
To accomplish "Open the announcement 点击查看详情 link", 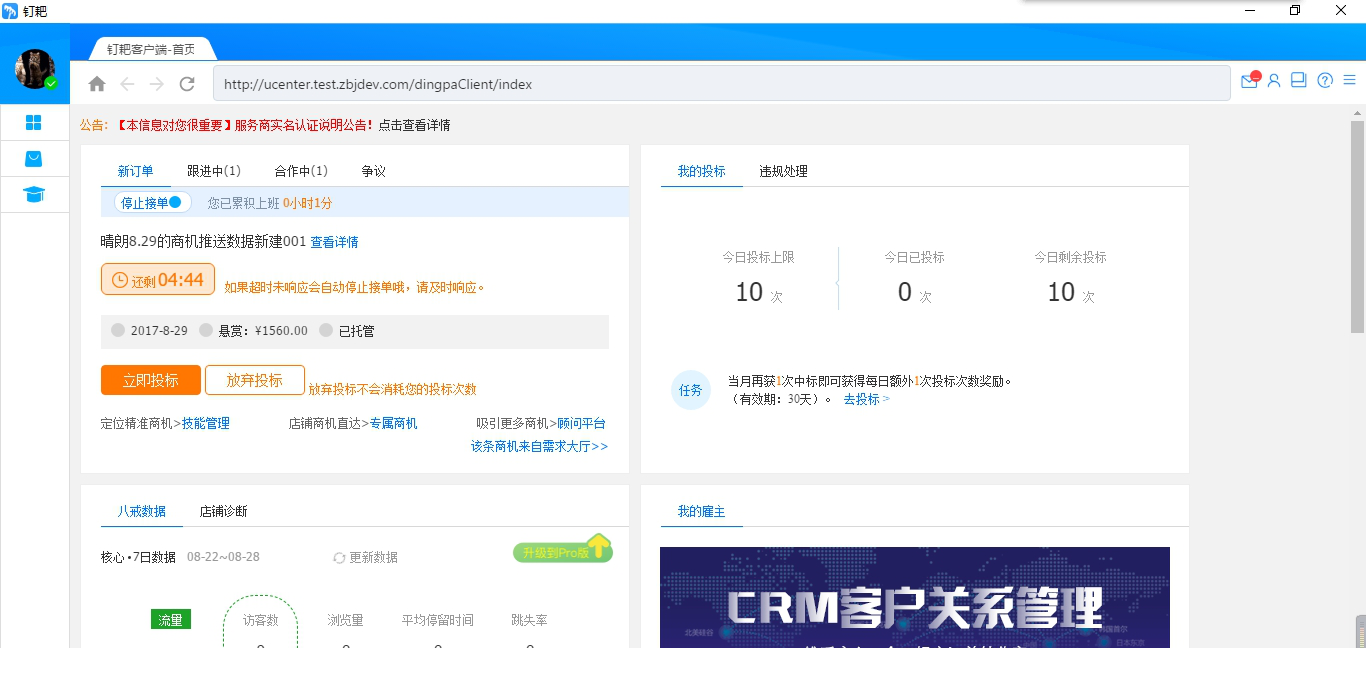I will (414, 125).
